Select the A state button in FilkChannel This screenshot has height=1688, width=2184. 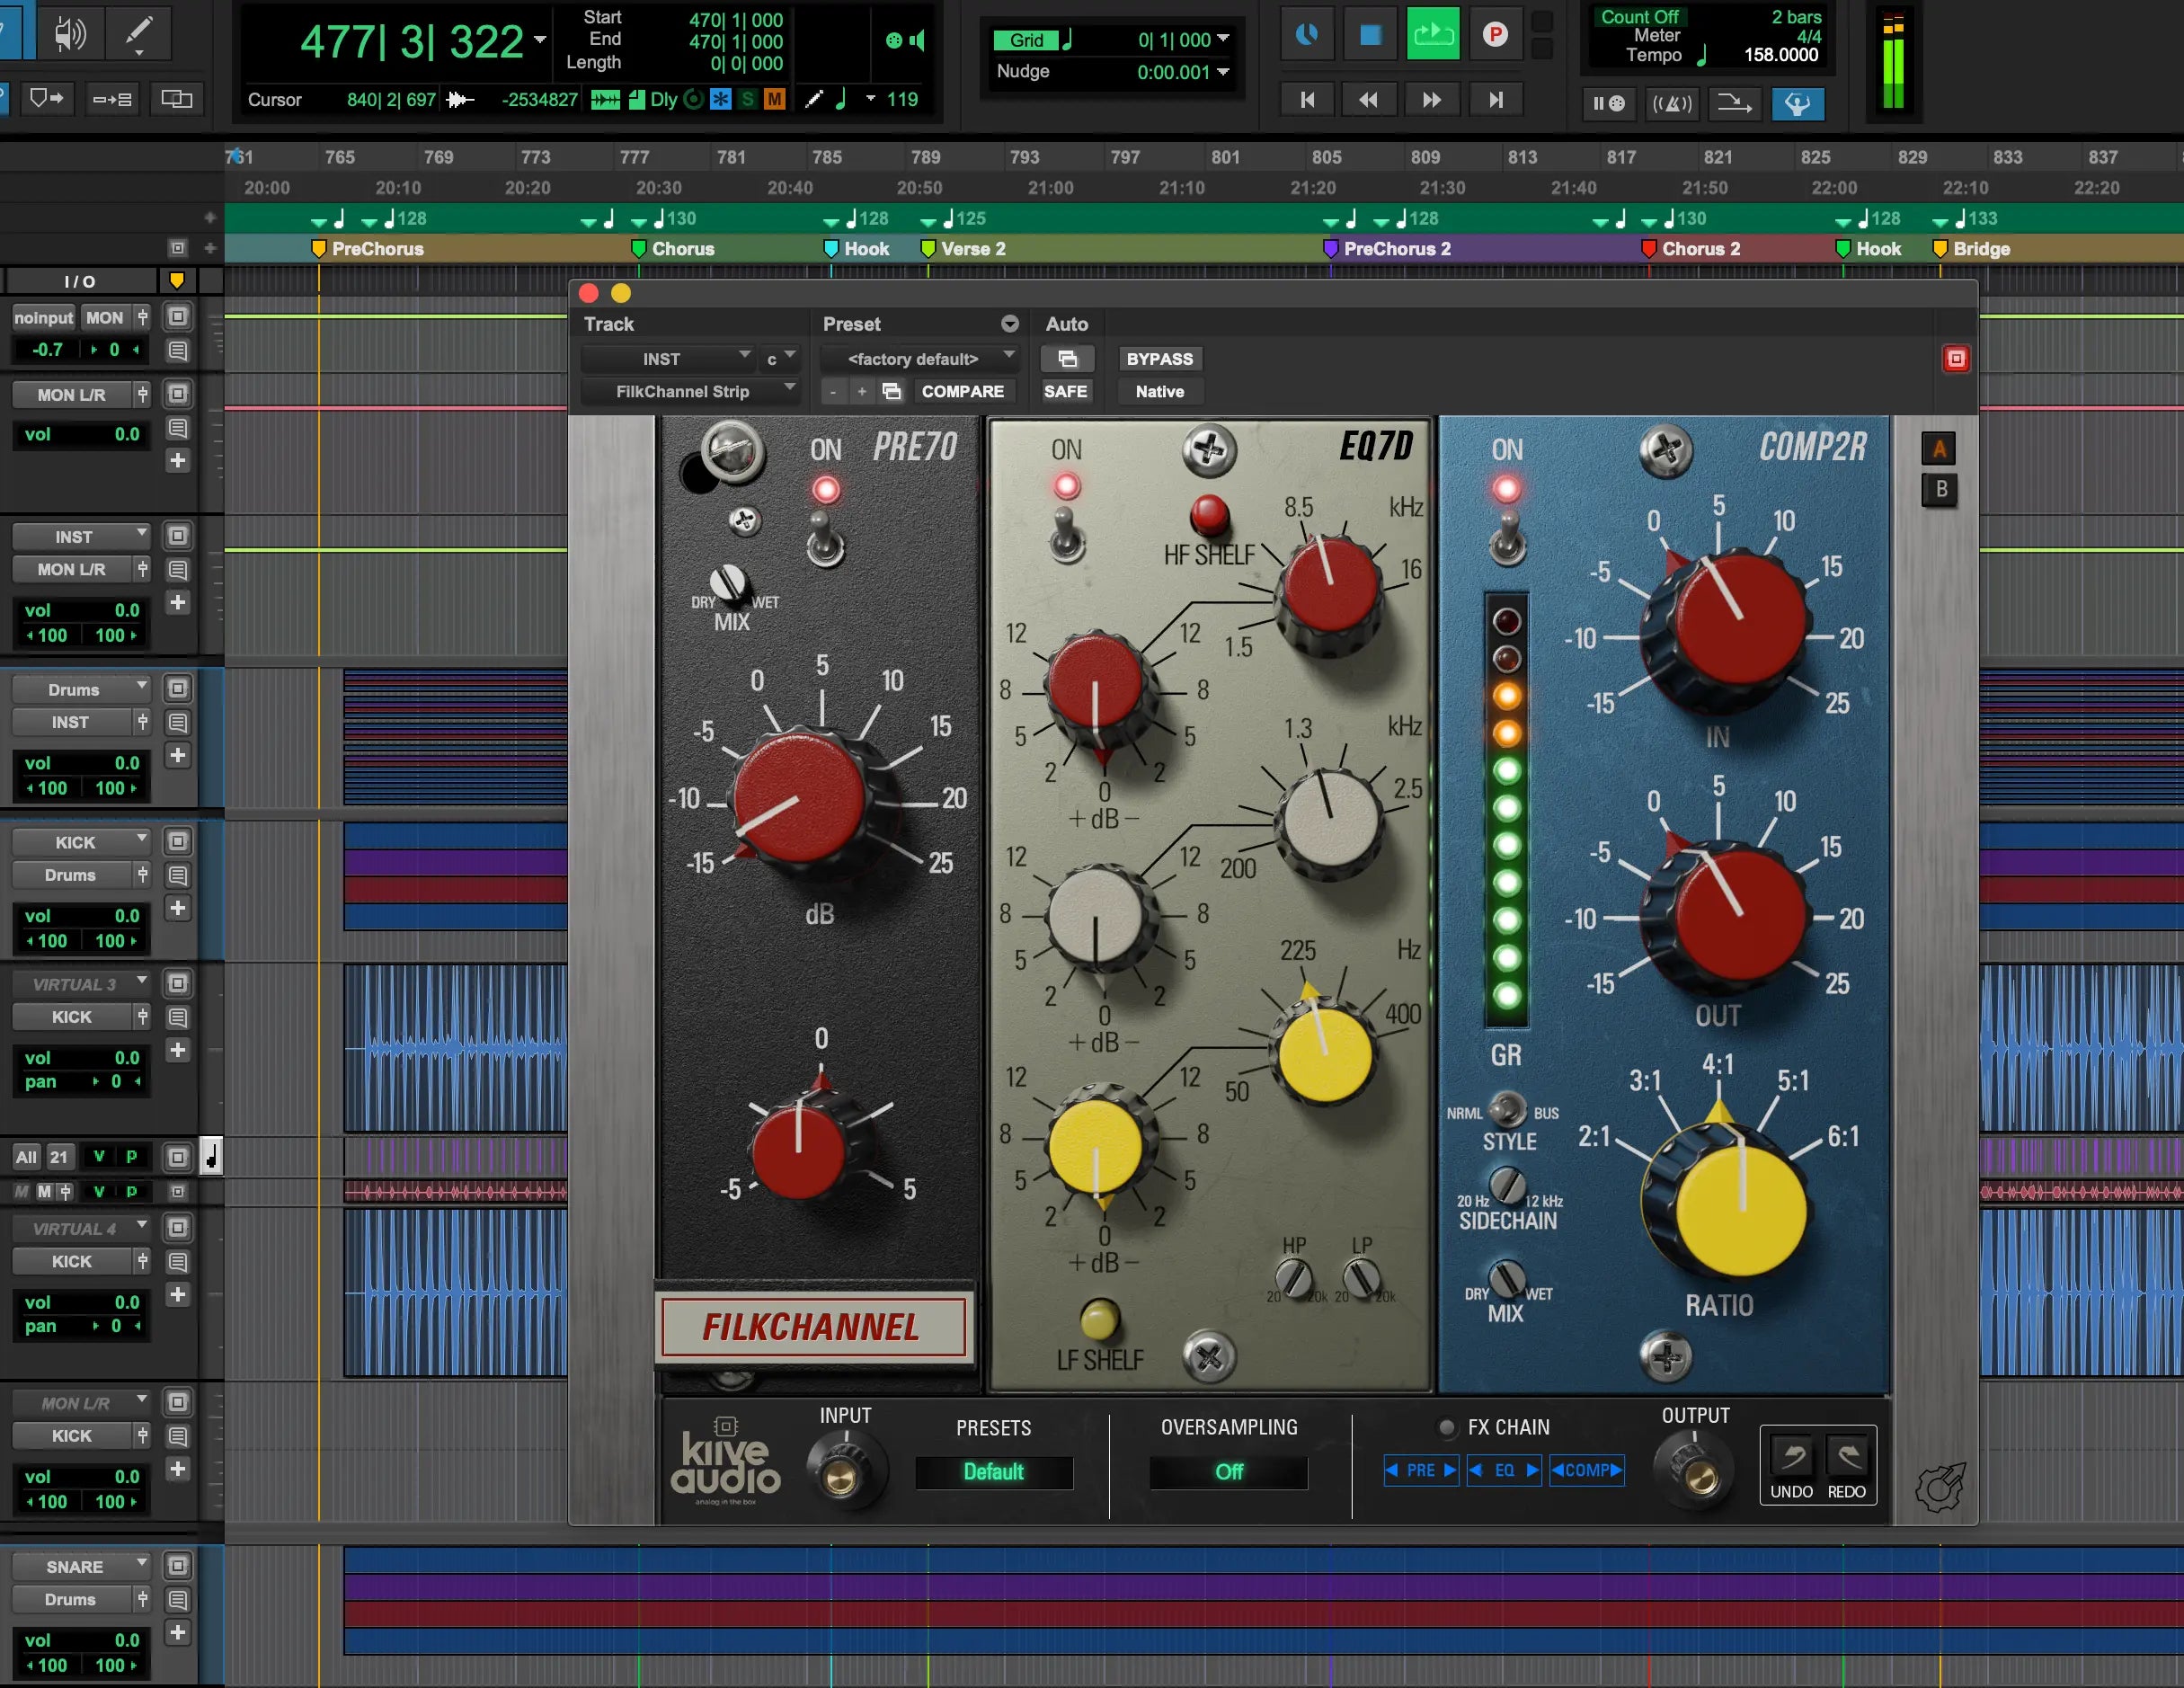1939,448
